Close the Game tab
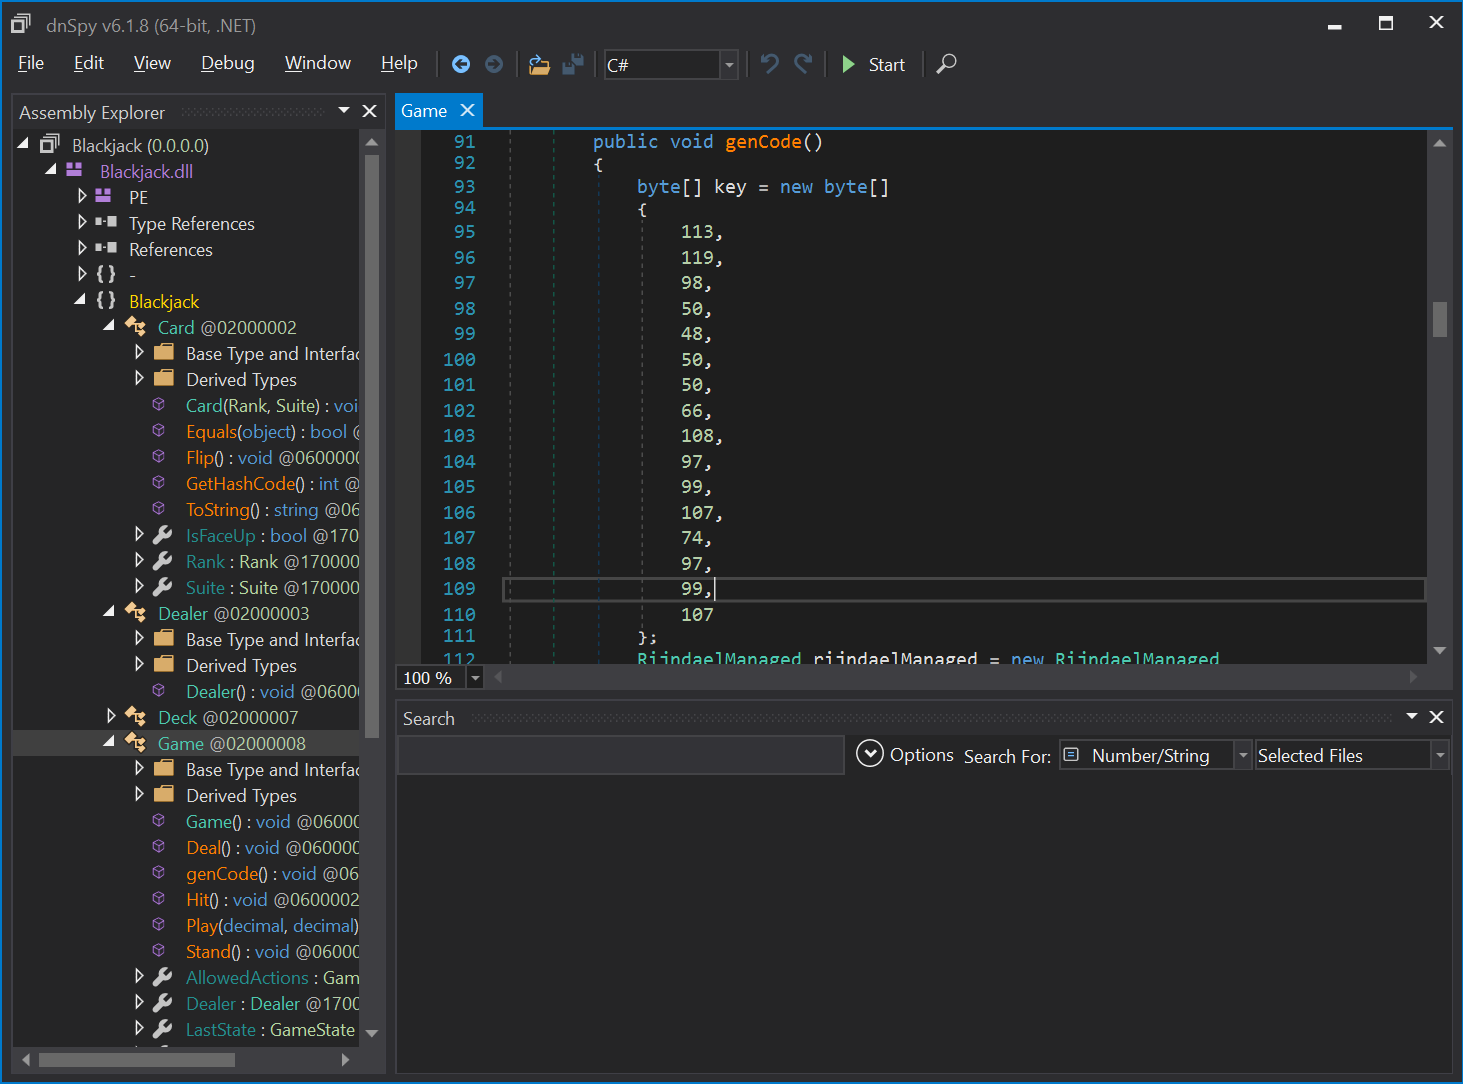This screenshot has width=1463, height=1084. pyautogui.click(x=467, y=111)
